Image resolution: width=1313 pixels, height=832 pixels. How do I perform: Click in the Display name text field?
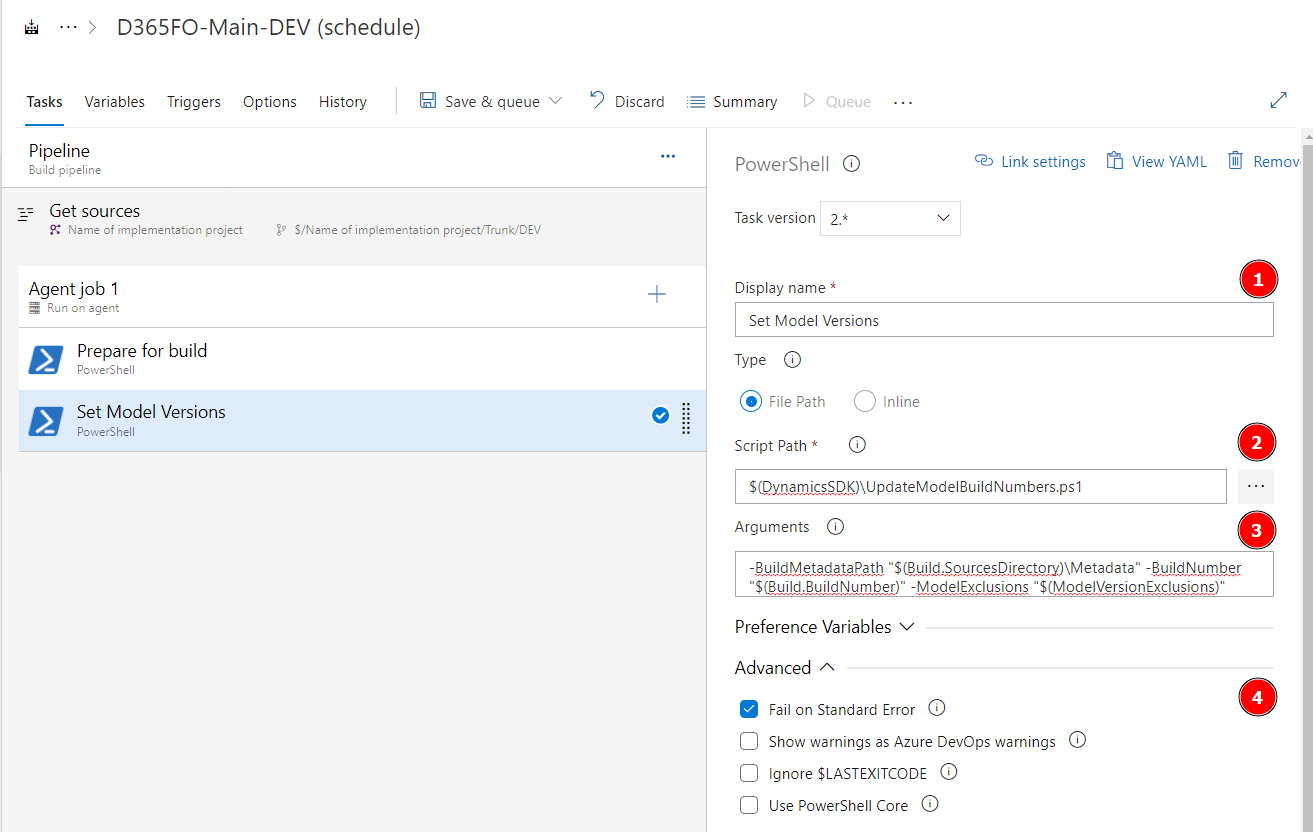(1003, 321)
